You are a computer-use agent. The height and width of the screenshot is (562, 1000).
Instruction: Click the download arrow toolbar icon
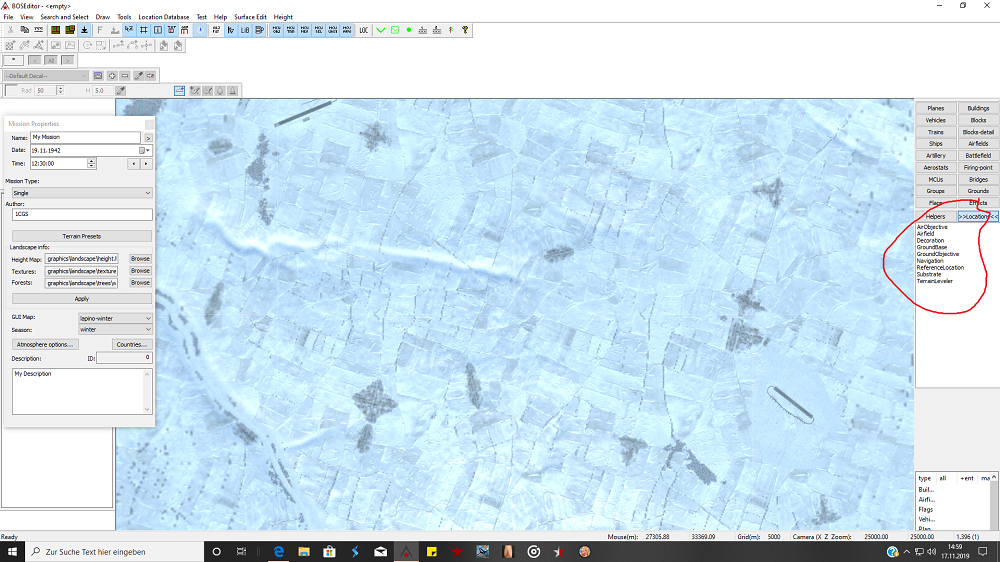tap(85, 30)
